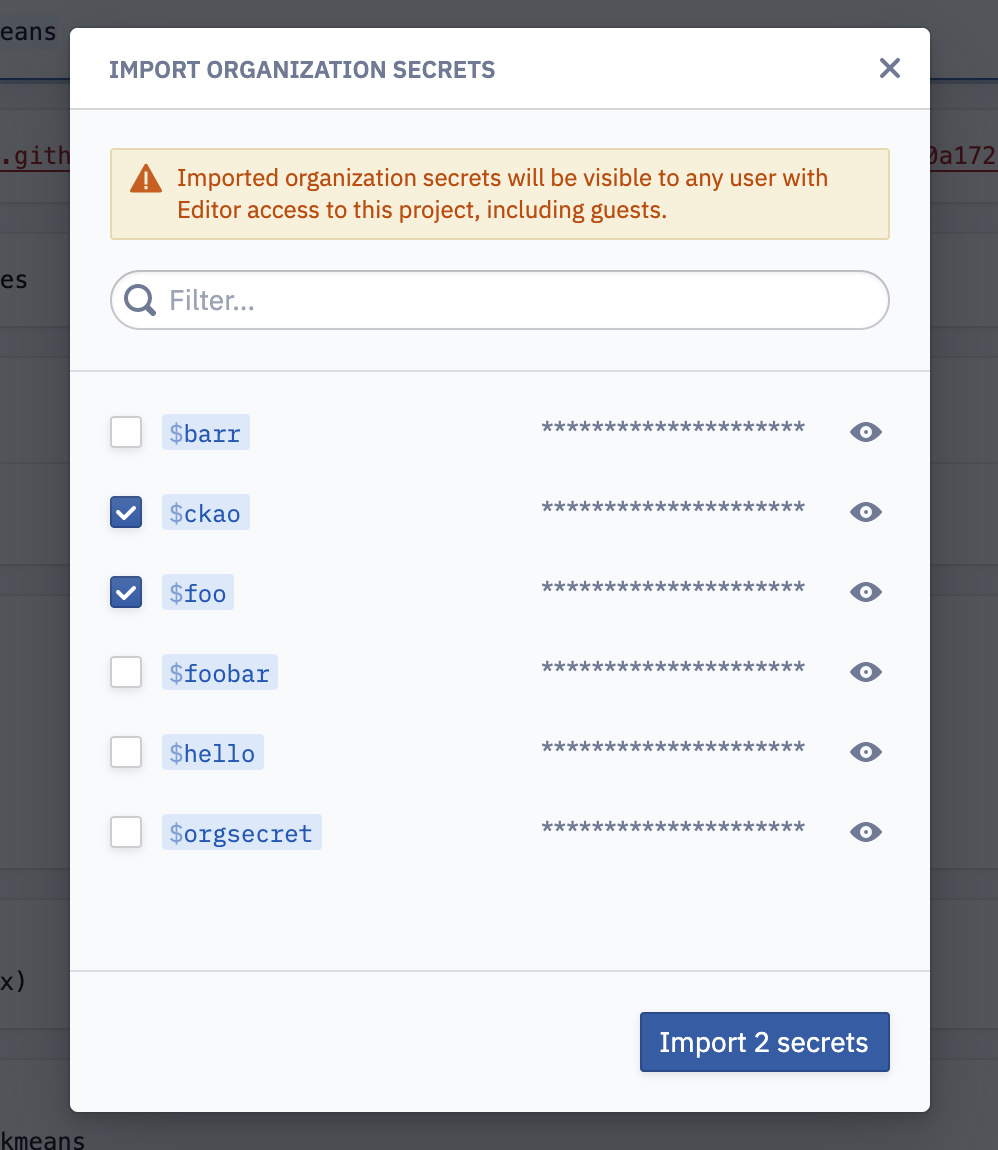Check the $barr secret checkbox
The width and height of the screenshot is (998, 1150).
pyautogui.click(x=126, y=432)
